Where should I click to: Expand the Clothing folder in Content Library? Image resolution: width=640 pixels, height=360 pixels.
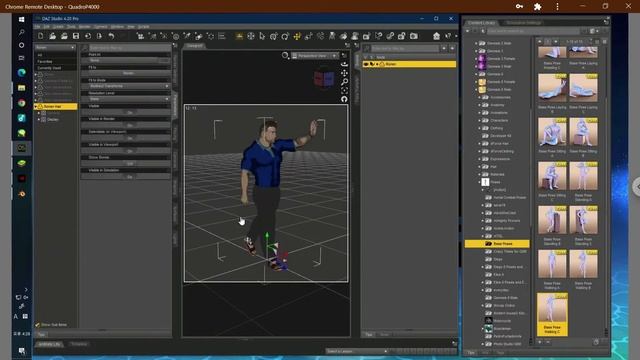tap(479, 128)
